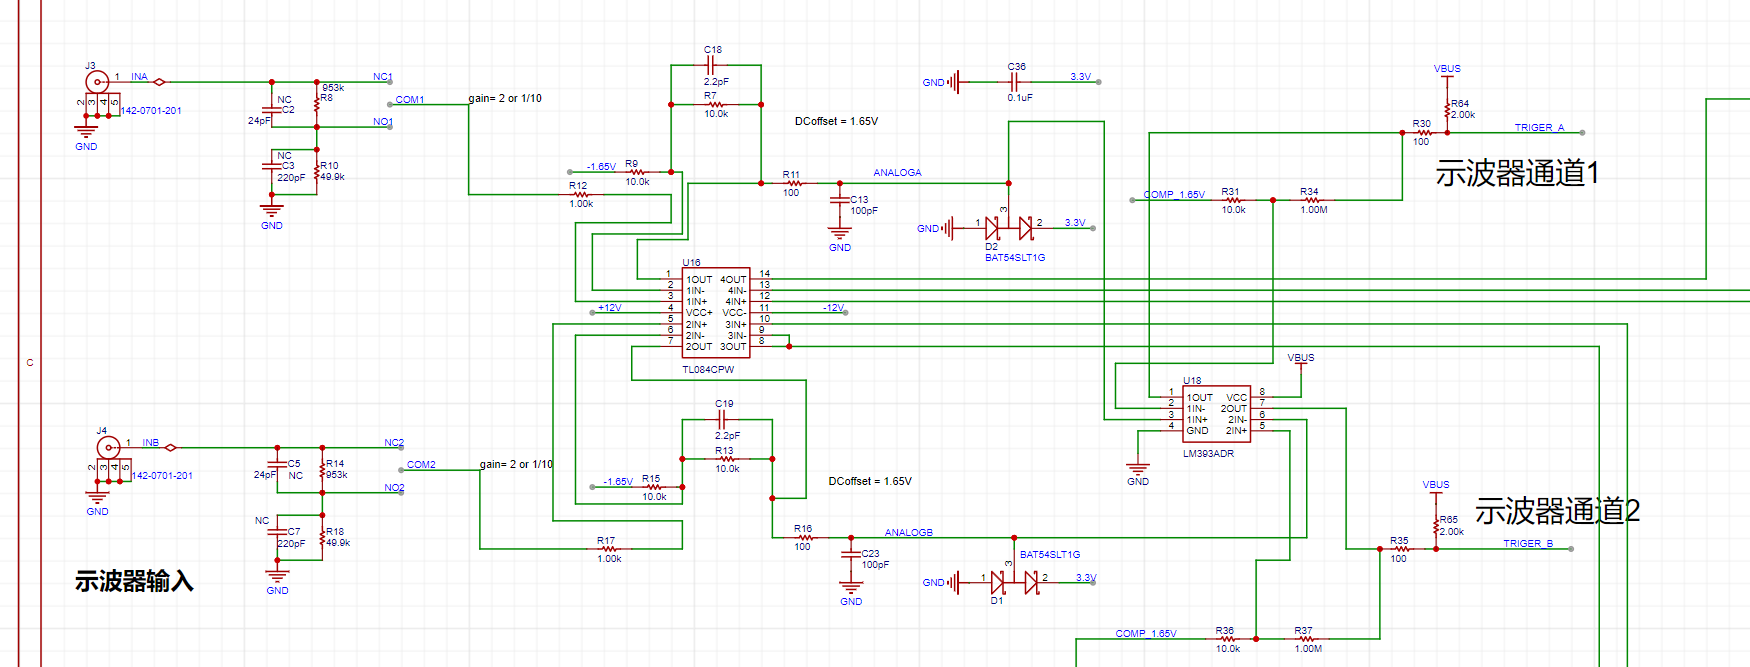This screenshot has width=1750, height=667.
Task: Click the ANALOGA net label
Action: point(897,173)
